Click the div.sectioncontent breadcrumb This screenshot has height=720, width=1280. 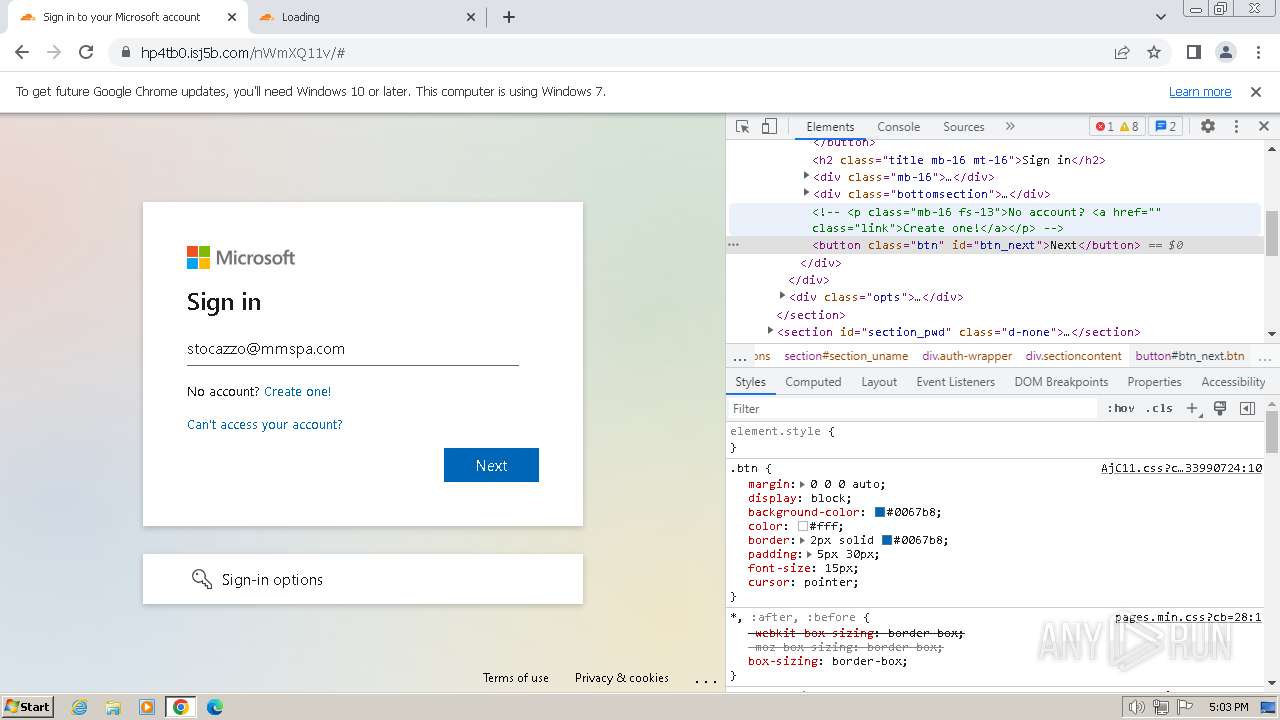[1074, 356]
